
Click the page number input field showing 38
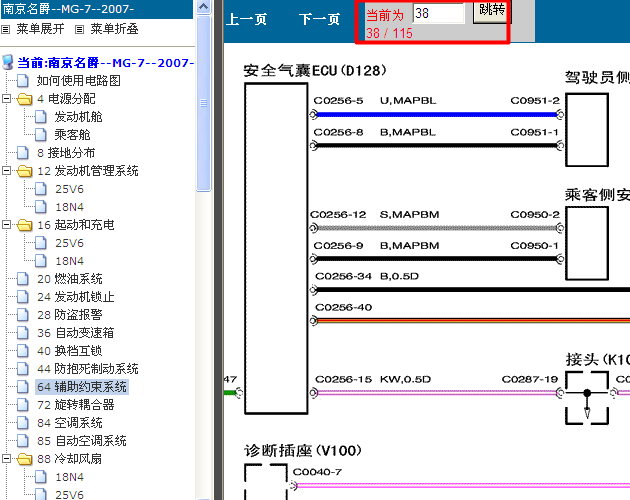tap(438, 13)
